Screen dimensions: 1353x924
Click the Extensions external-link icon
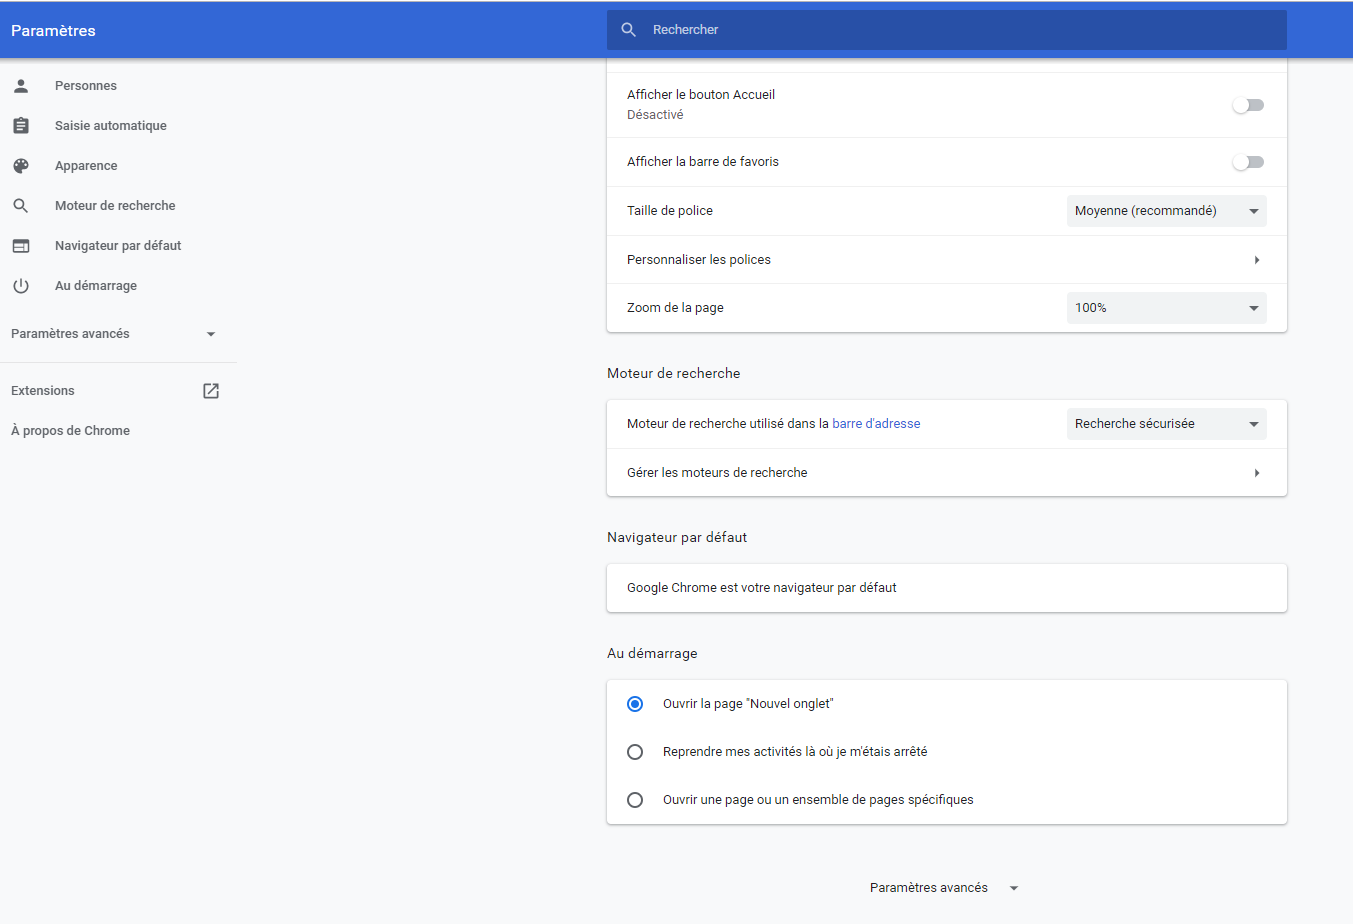pyautogui.click(x=211, y=391)
